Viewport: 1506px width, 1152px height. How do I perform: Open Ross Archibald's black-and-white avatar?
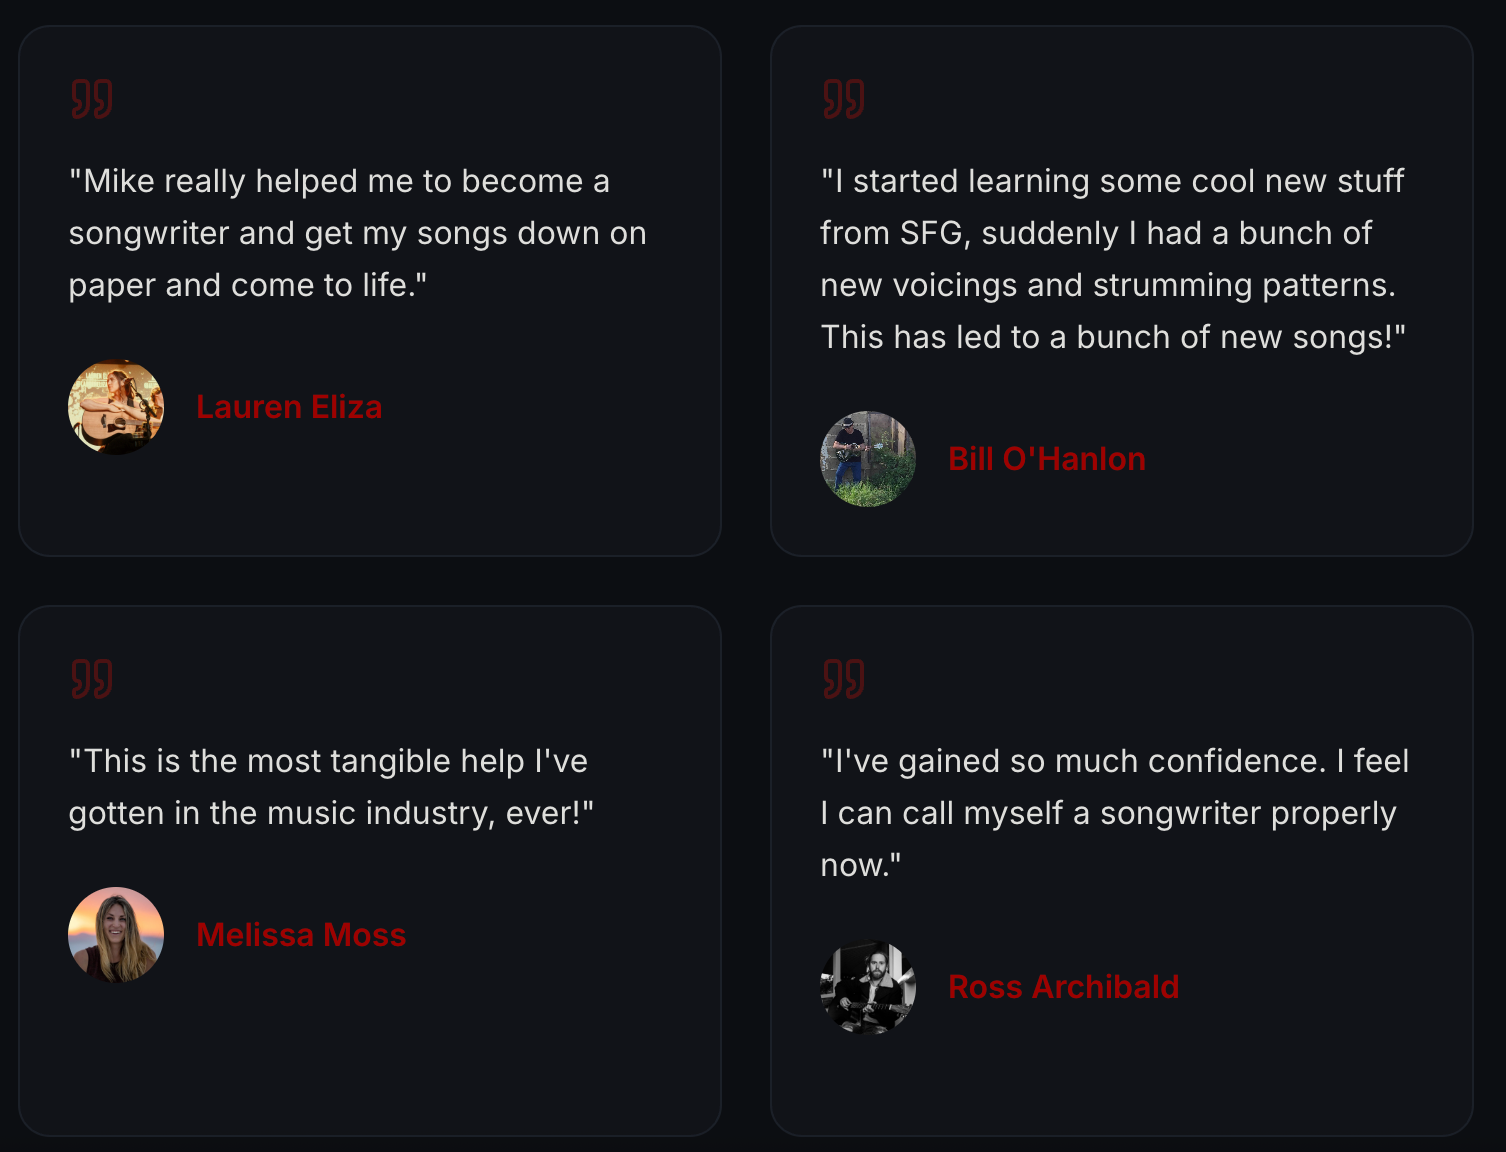[x=868, y=987]
